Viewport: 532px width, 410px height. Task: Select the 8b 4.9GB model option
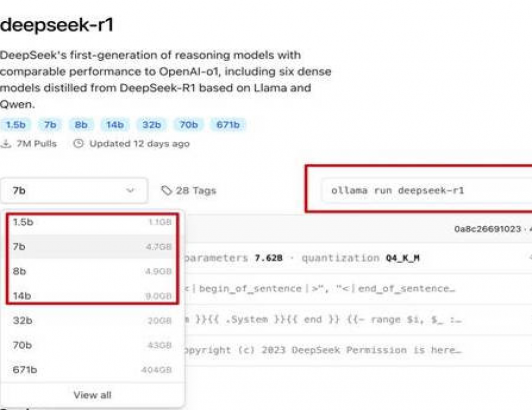point(92,272)
